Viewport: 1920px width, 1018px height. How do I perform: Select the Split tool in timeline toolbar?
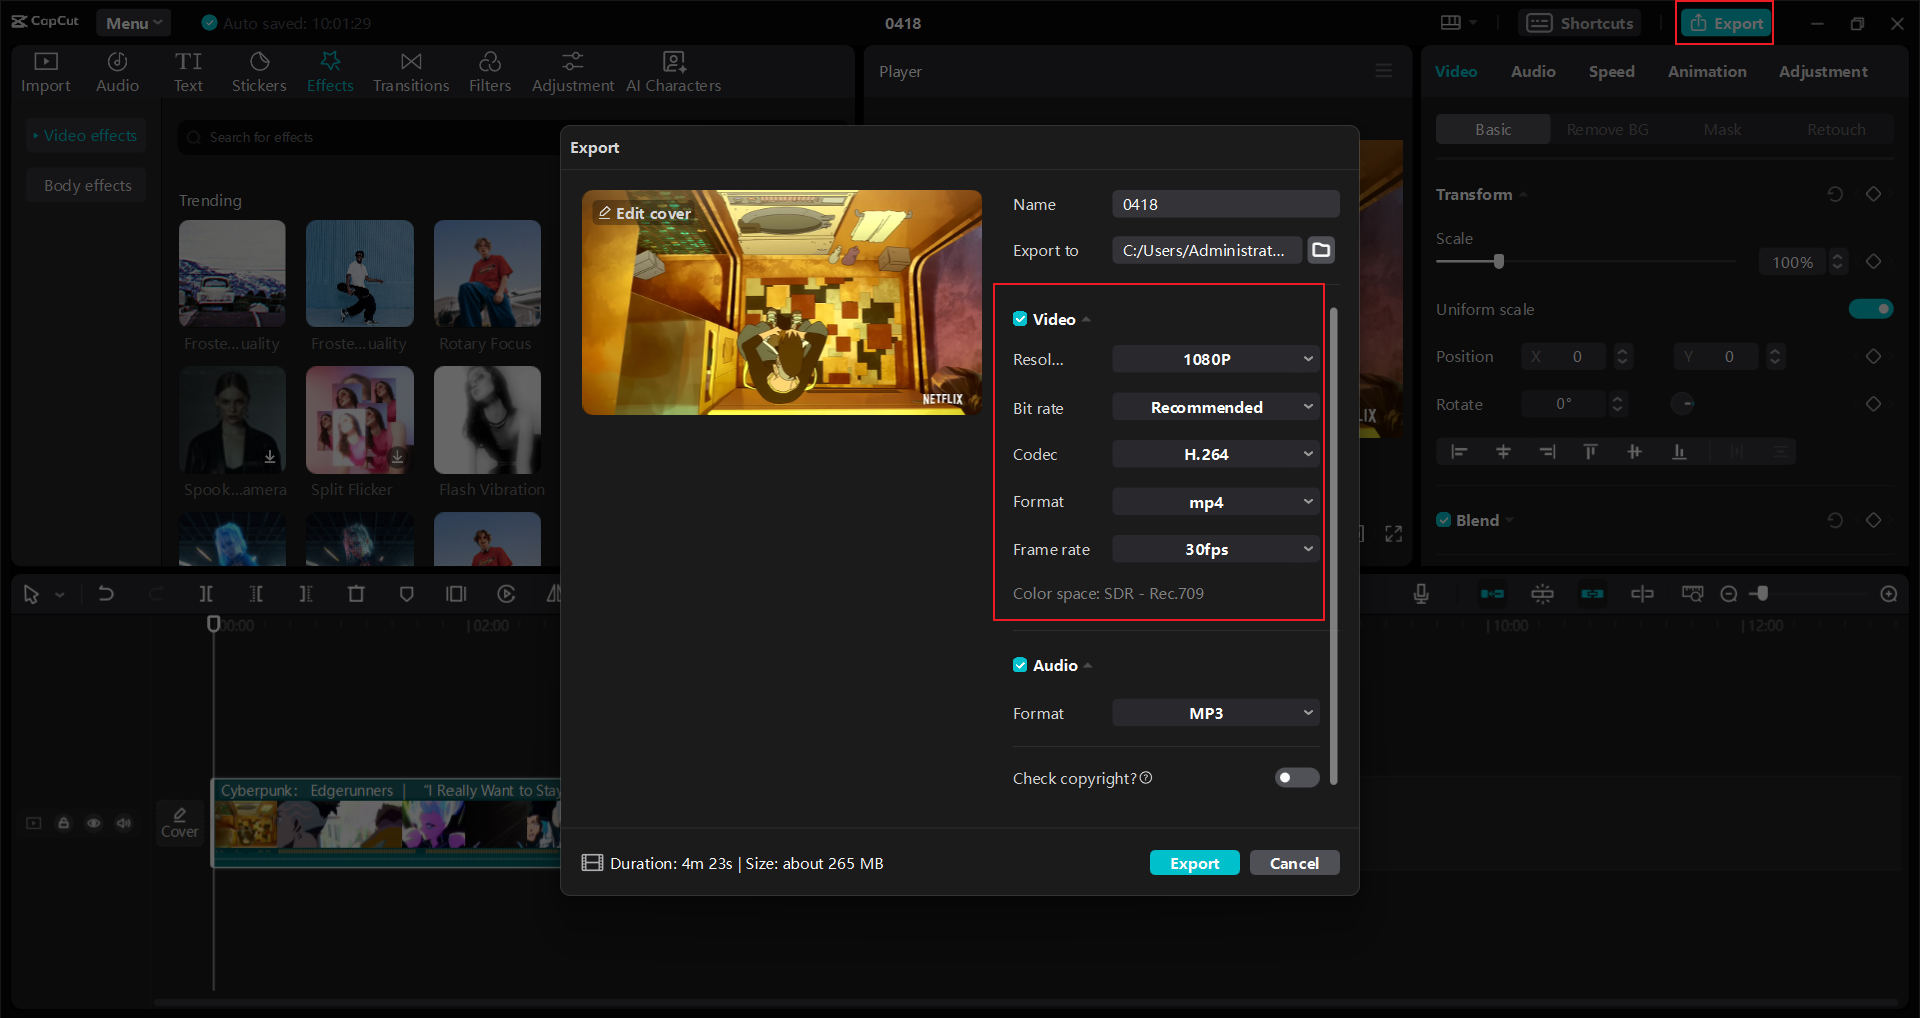click(206, 594)
